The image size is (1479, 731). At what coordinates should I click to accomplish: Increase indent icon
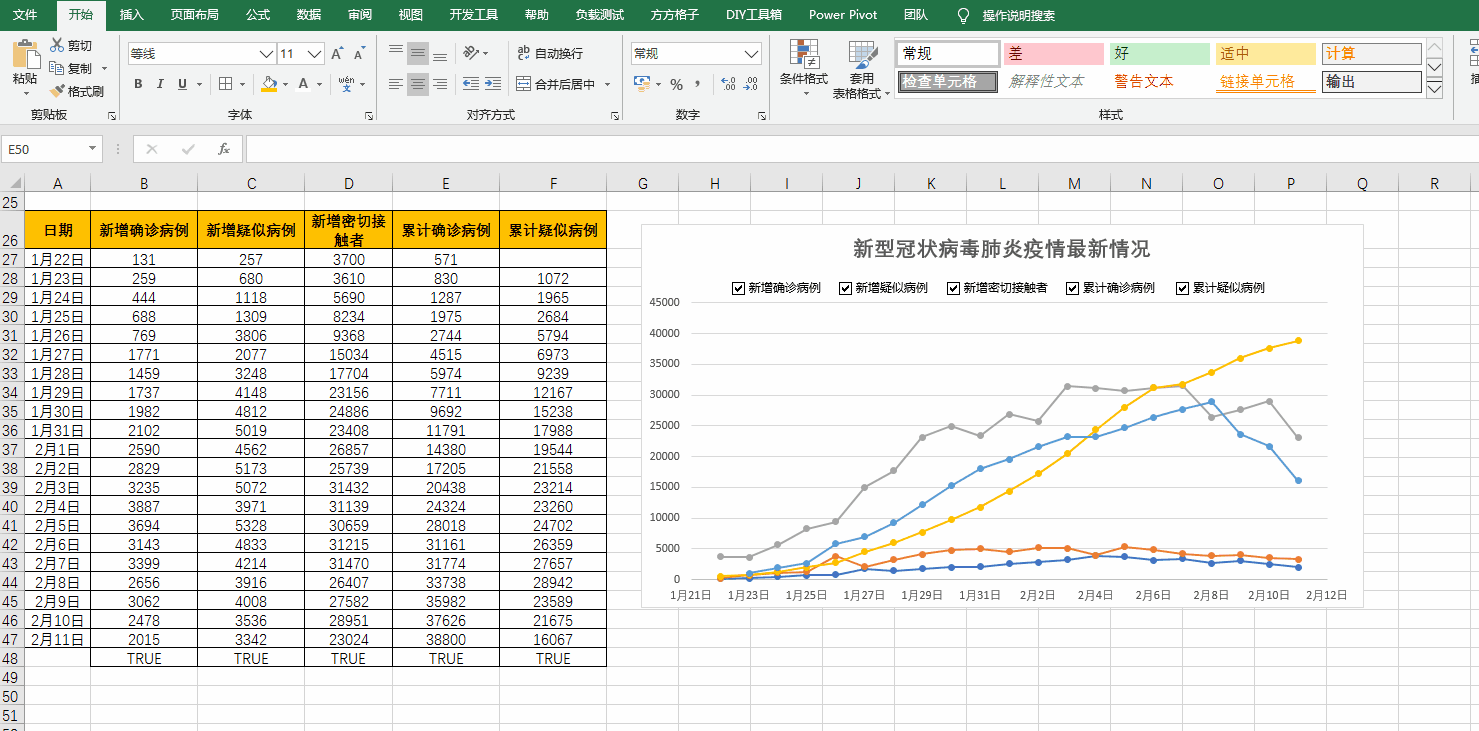(x=493, y=84)
